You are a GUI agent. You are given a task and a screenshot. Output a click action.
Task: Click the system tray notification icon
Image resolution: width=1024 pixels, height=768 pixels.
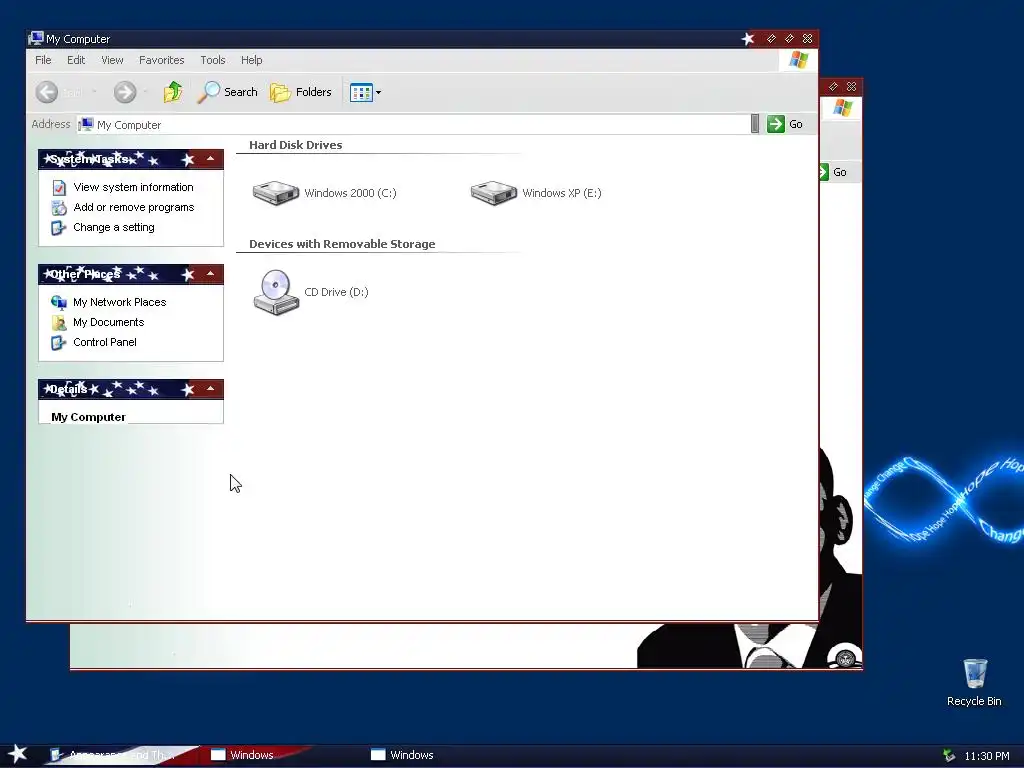[x=948, y=756]
